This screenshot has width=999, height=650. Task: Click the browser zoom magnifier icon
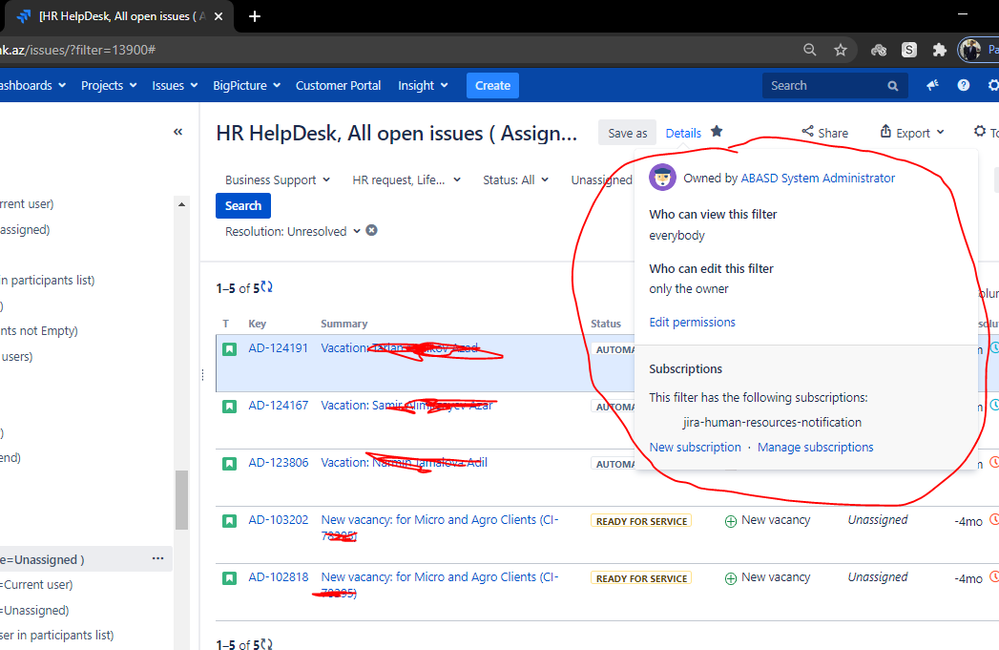click(x=810, y=50)
